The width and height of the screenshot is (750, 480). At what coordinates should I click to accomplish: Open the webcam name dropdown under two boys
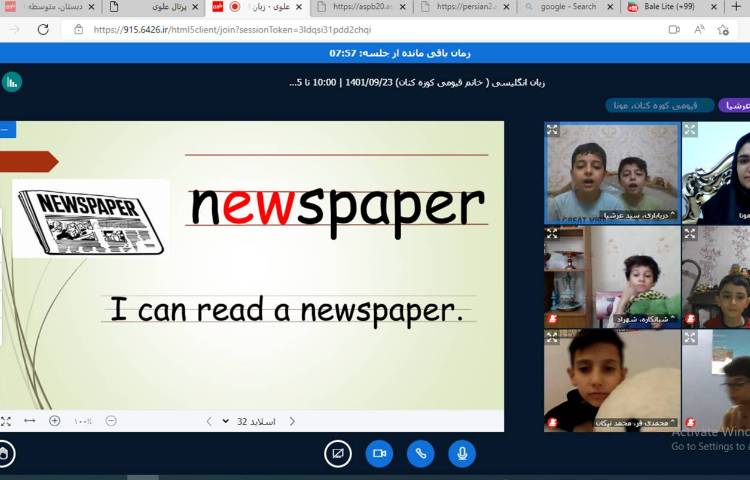[622, 215]
